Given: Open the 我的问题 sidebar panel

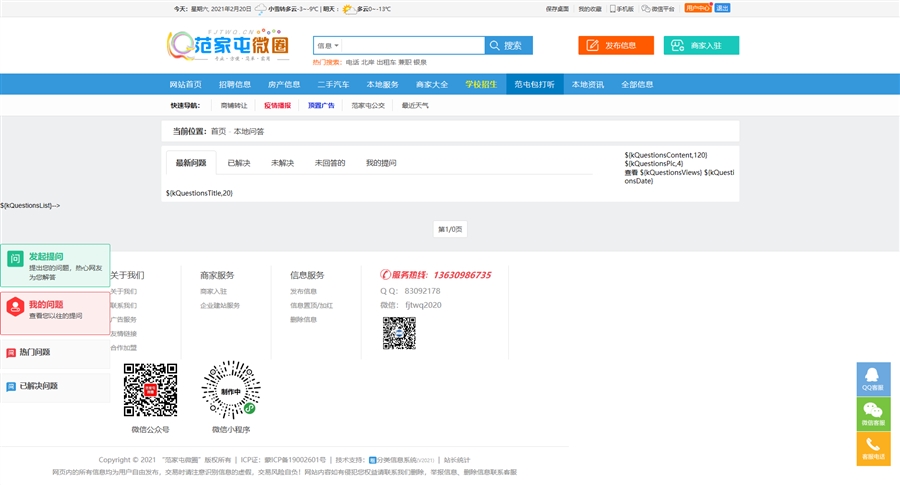Looking at the screenshot, I should pos(55,310).
